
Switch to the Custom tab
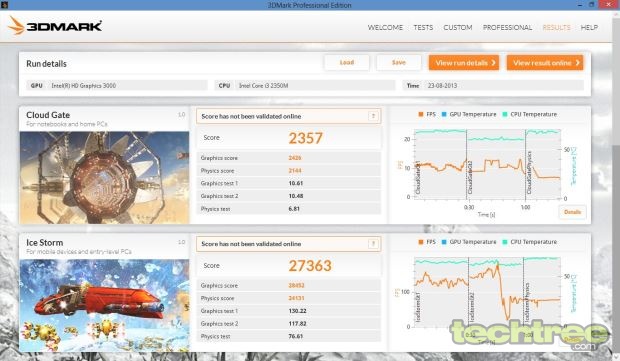[x=457, y=27]
